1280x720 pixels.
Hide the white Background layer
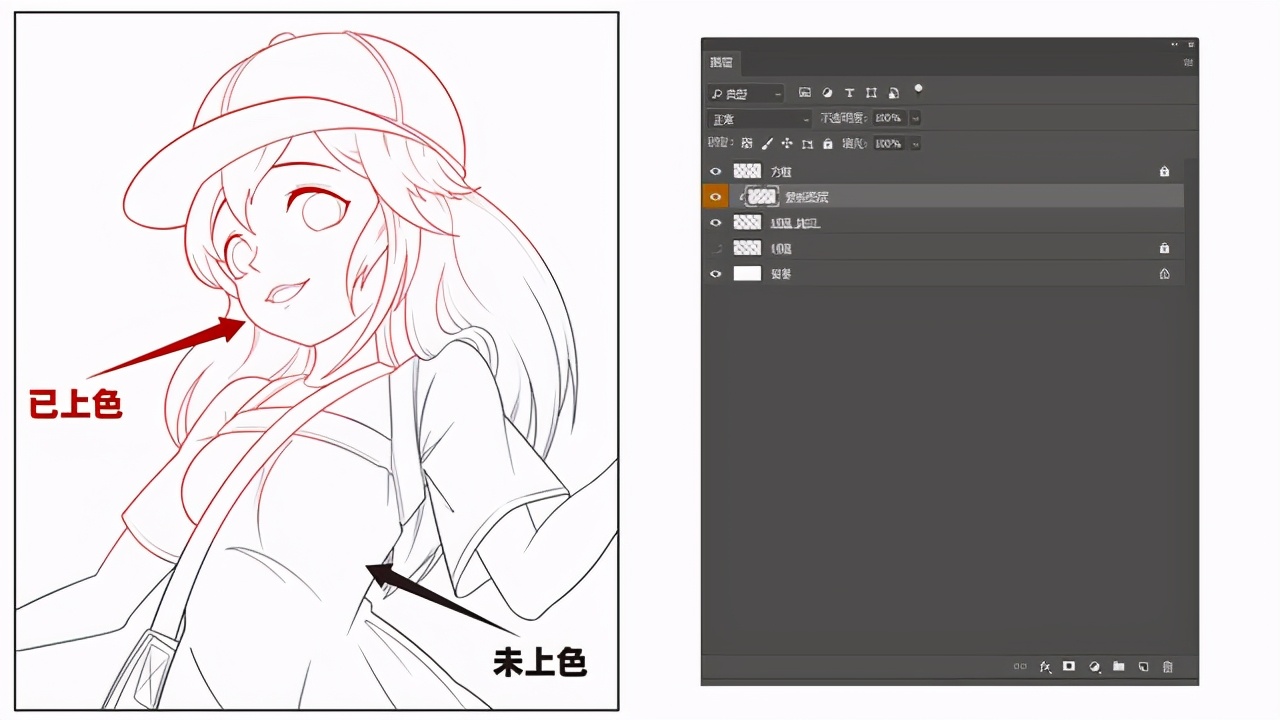715,274
